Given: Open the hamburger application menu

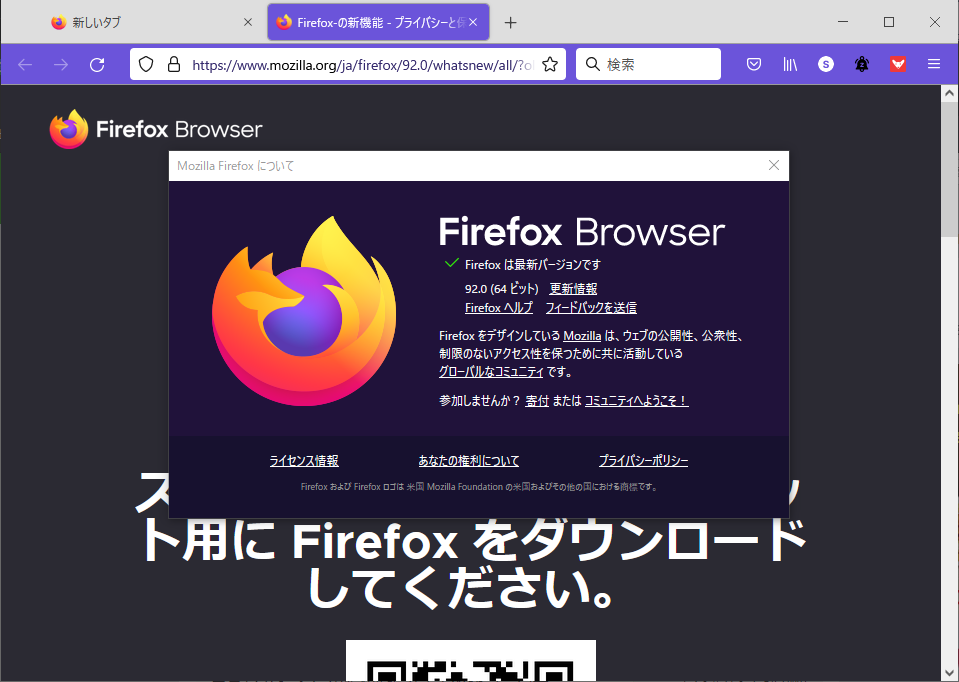Looking at the screenshot, I should 933,64.
